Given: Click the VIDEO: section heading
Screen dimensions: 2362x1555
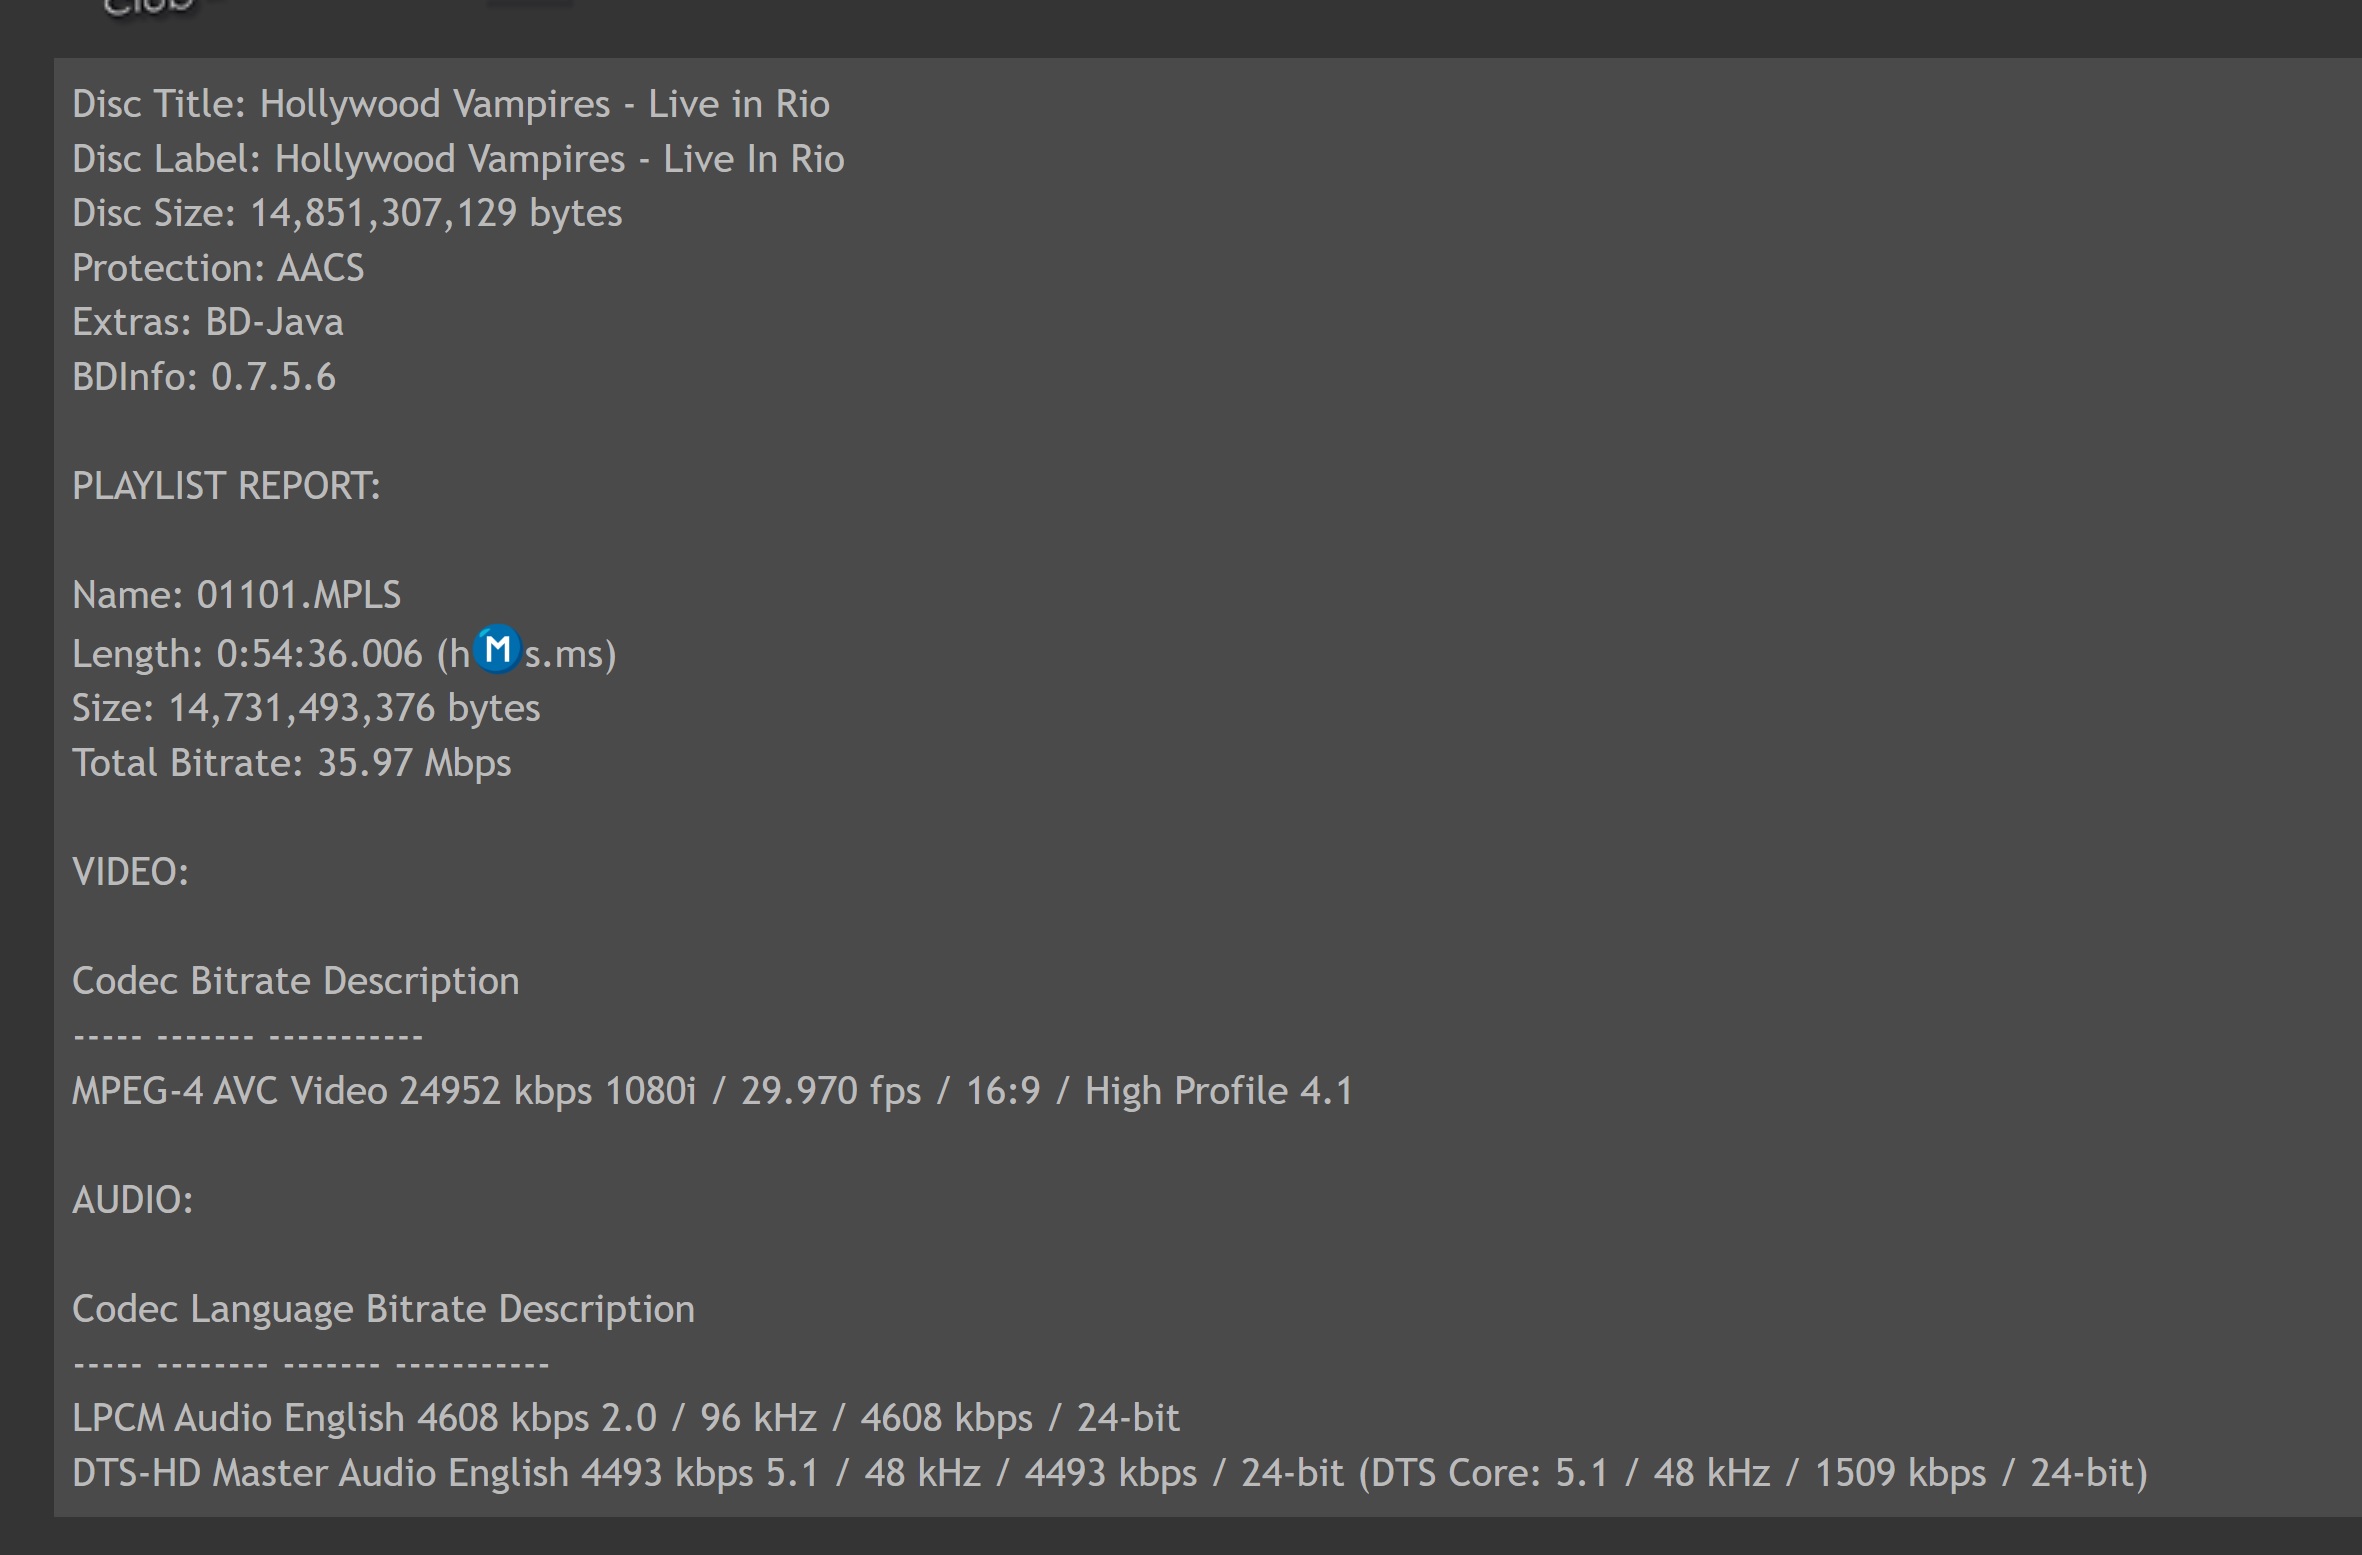Looking at the screenshot, I should pos(131,872).
